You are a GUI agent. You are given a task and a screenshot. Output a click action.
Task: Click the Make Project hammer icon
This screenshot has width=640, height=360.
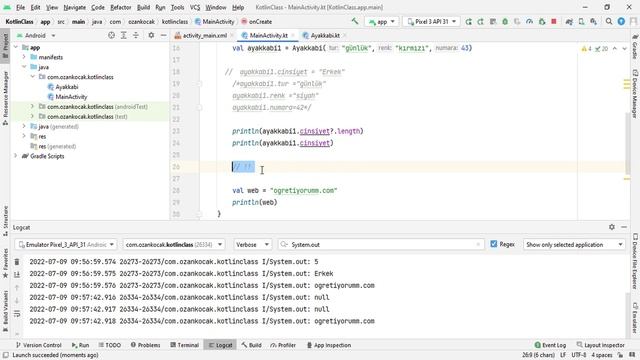pos(355,21)
